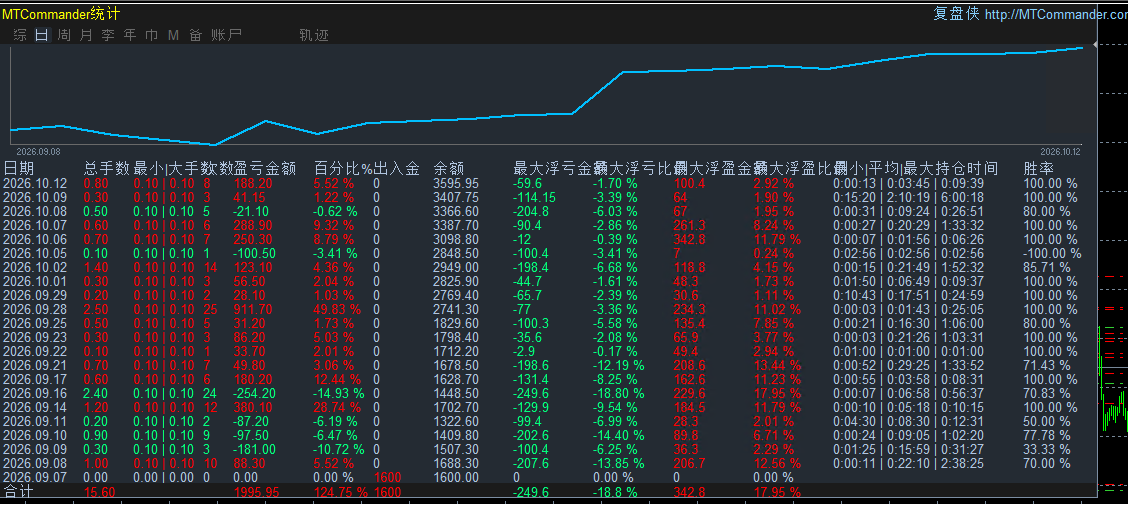The height and width of the screenshot is (505, 1128).
Task: Open the 币 symbol tab
Action: (x=152, y=35)
